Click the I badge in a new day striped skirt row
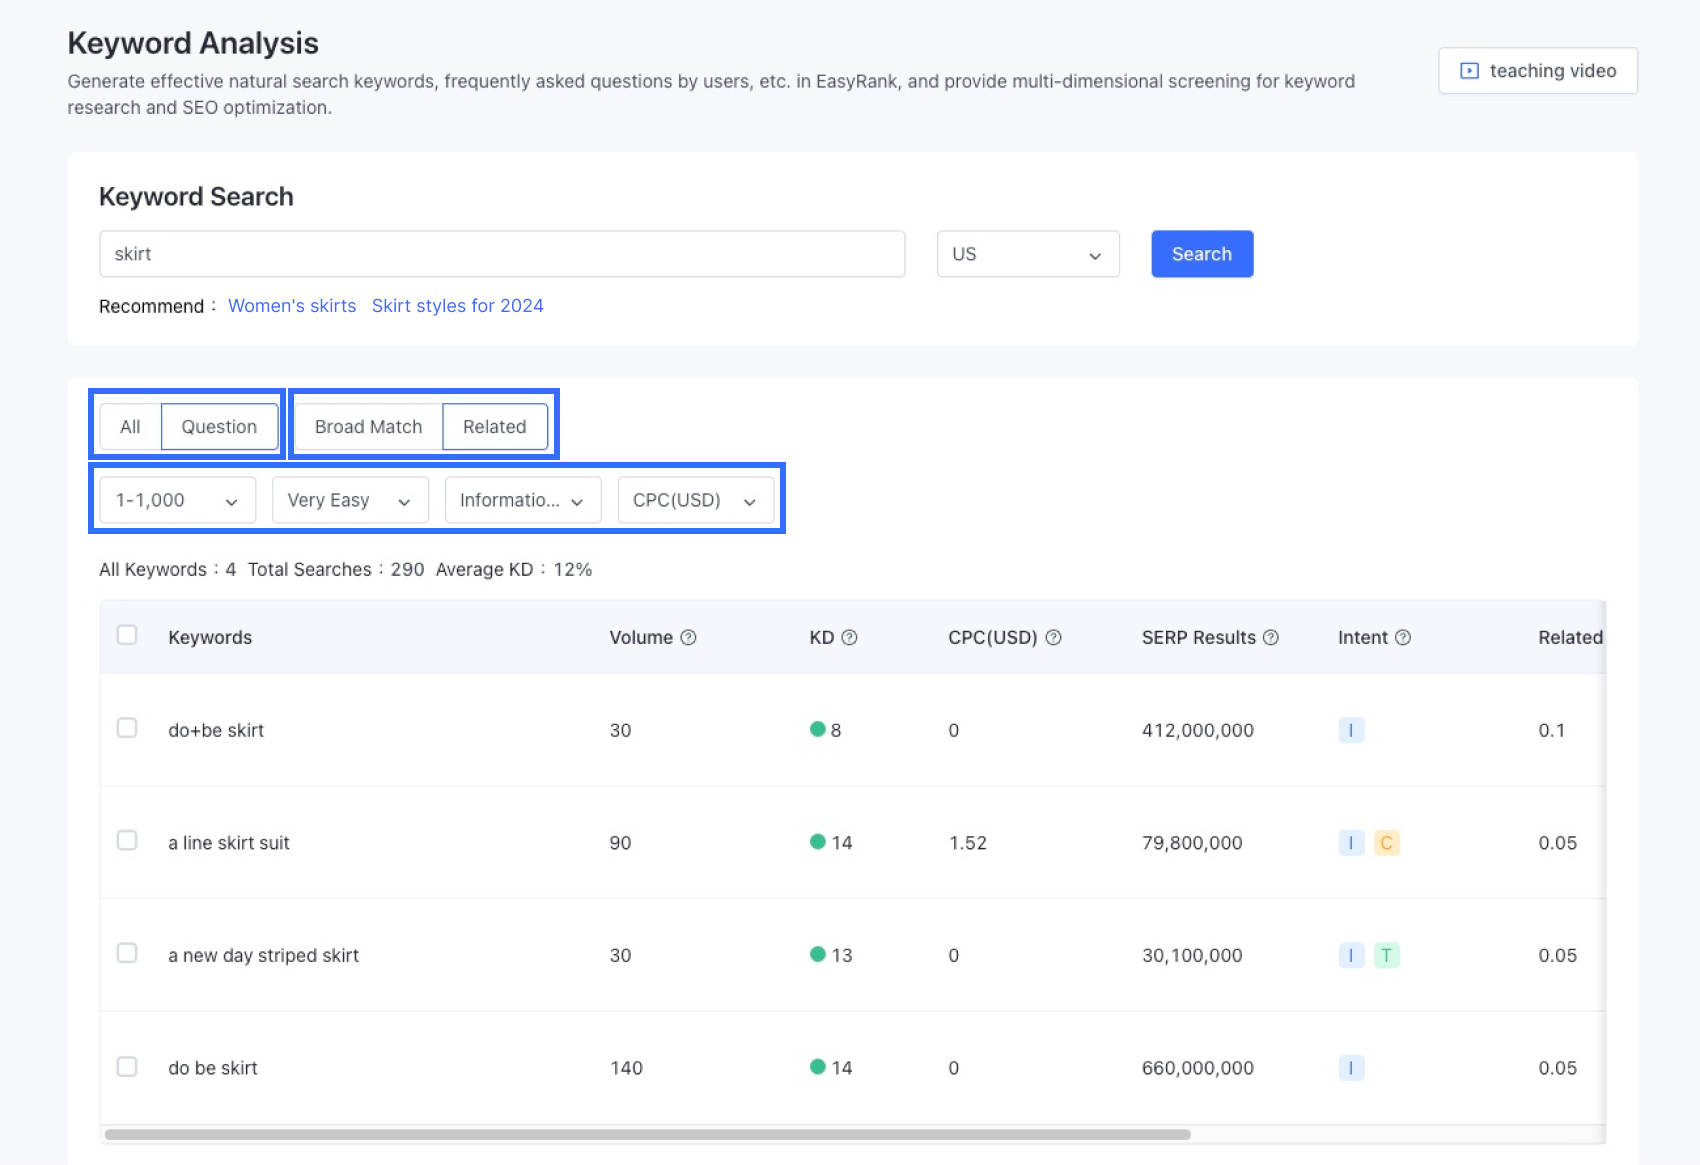Image resolution: width=1700 pixels, height=1165 pixels. 1351,955
